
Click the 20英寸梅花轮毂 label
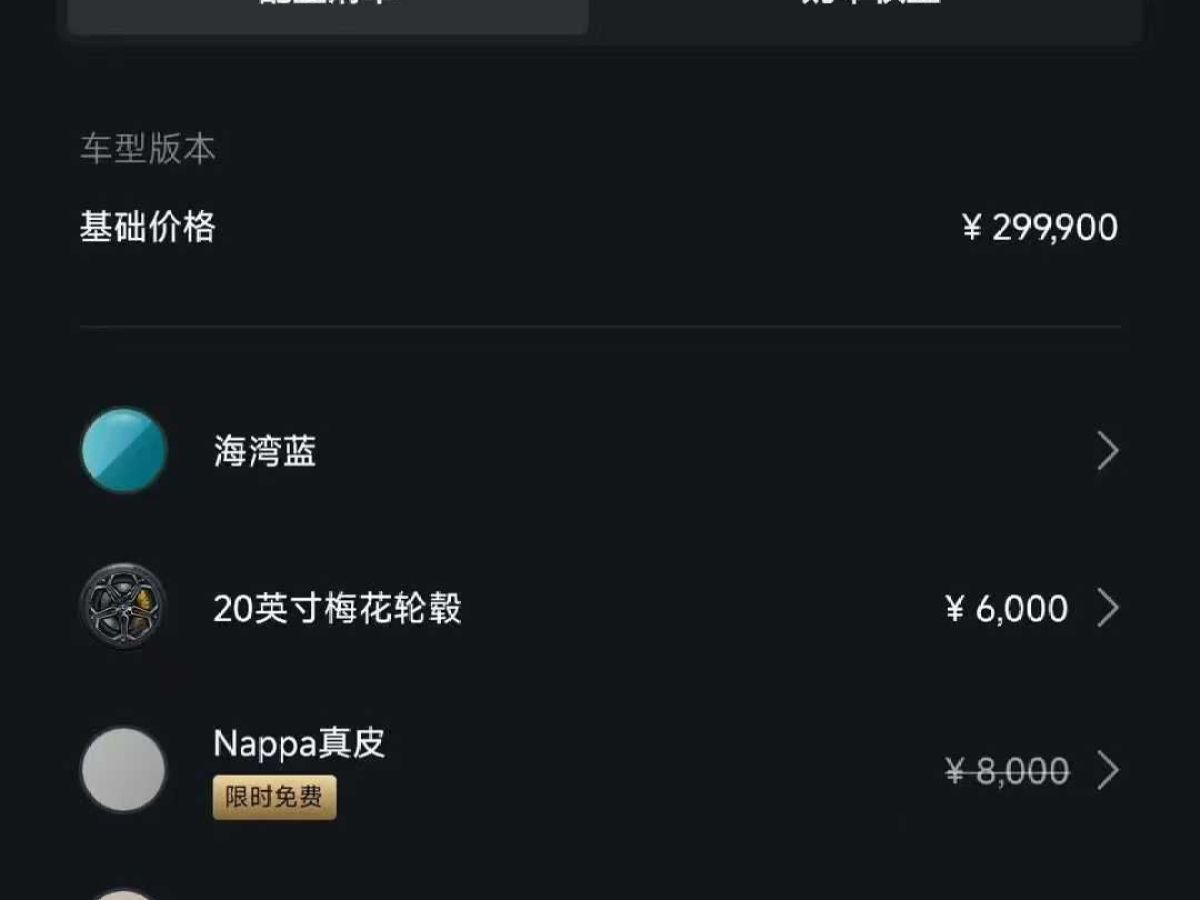[x=337, y=608]
